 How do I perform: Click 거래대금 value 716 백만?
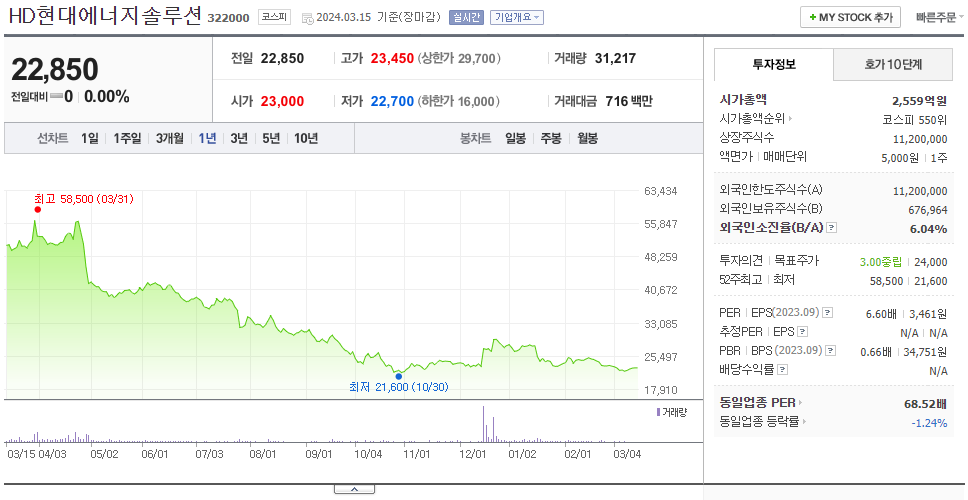(629, 101)
